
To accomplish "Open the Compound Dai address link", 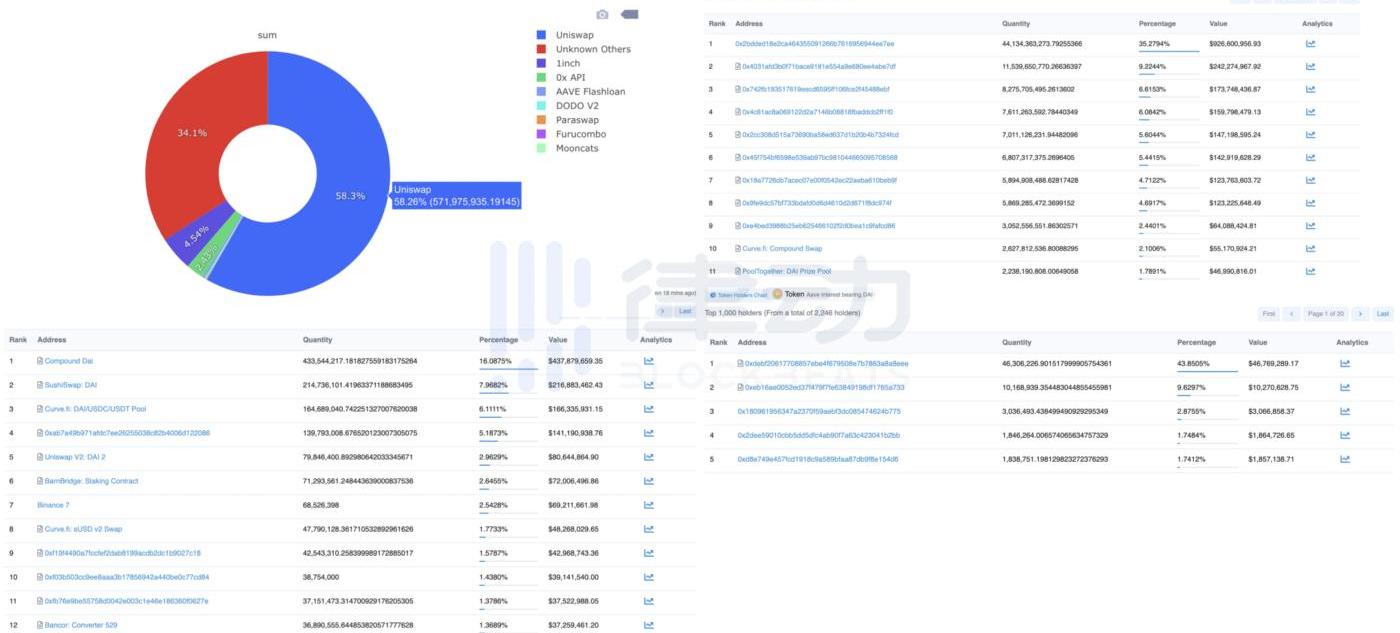I will [68, 361].
